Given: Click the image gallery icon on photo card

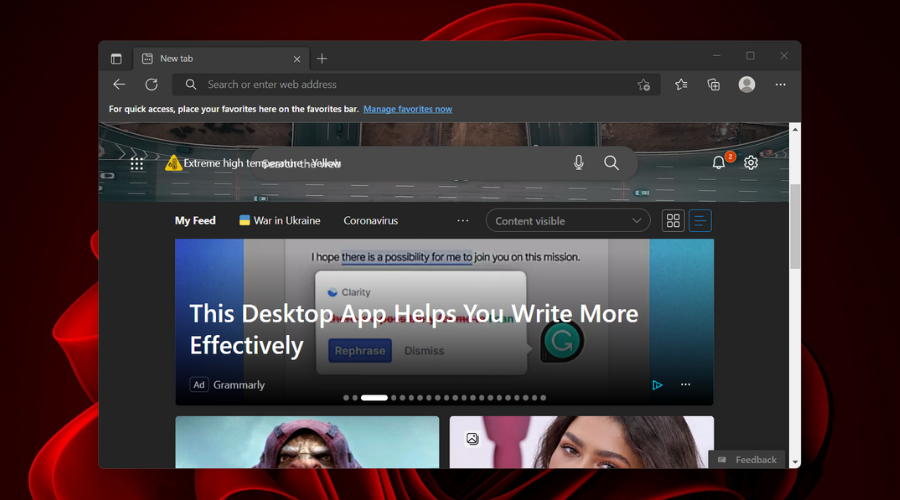Looking at the screenshot, I should [472, 439].
